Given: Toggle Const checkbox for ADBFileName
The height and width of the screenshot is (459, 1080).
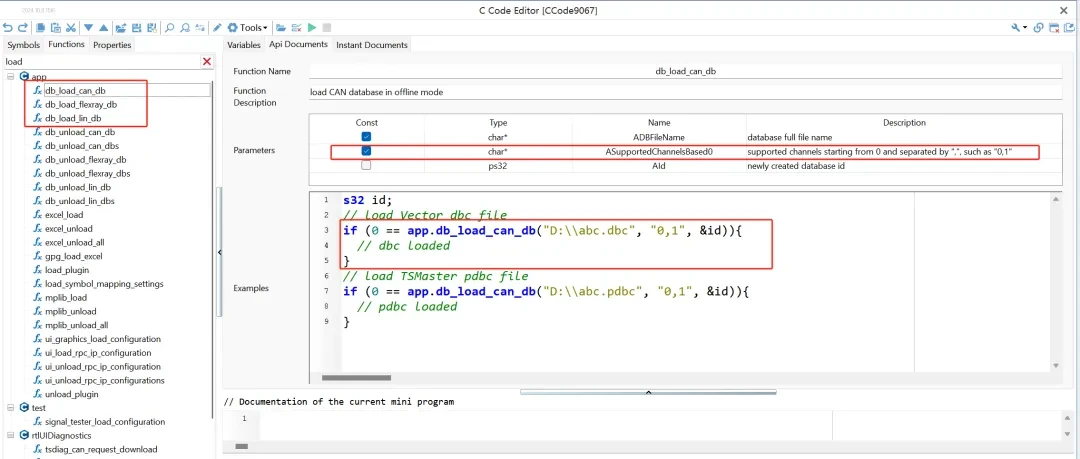Looking at the screenshot, I should click(x=366, y=137).
